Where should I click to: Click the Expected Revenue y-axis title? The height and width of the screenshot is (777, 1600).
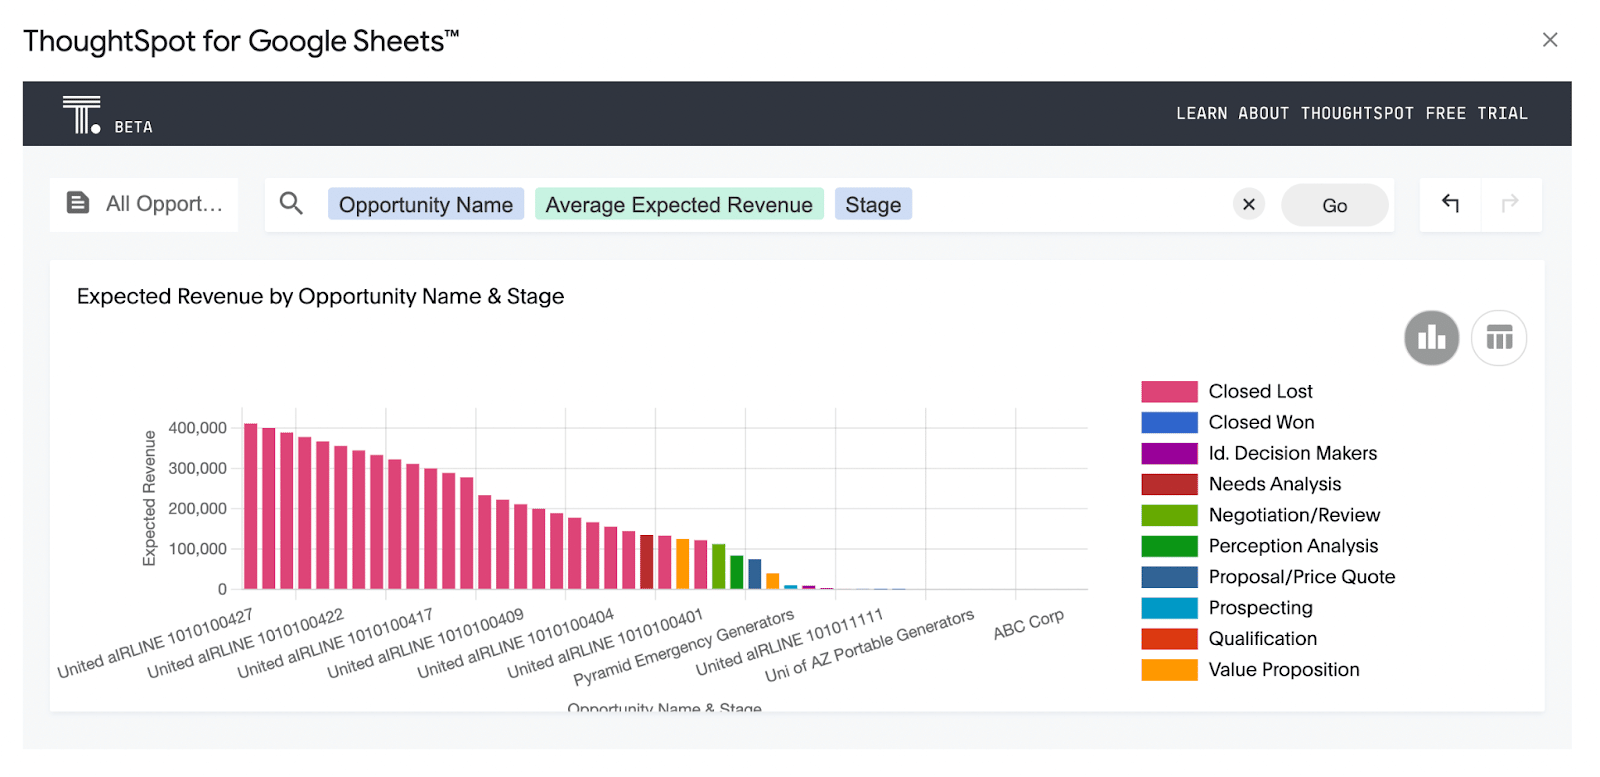point(150,498)
